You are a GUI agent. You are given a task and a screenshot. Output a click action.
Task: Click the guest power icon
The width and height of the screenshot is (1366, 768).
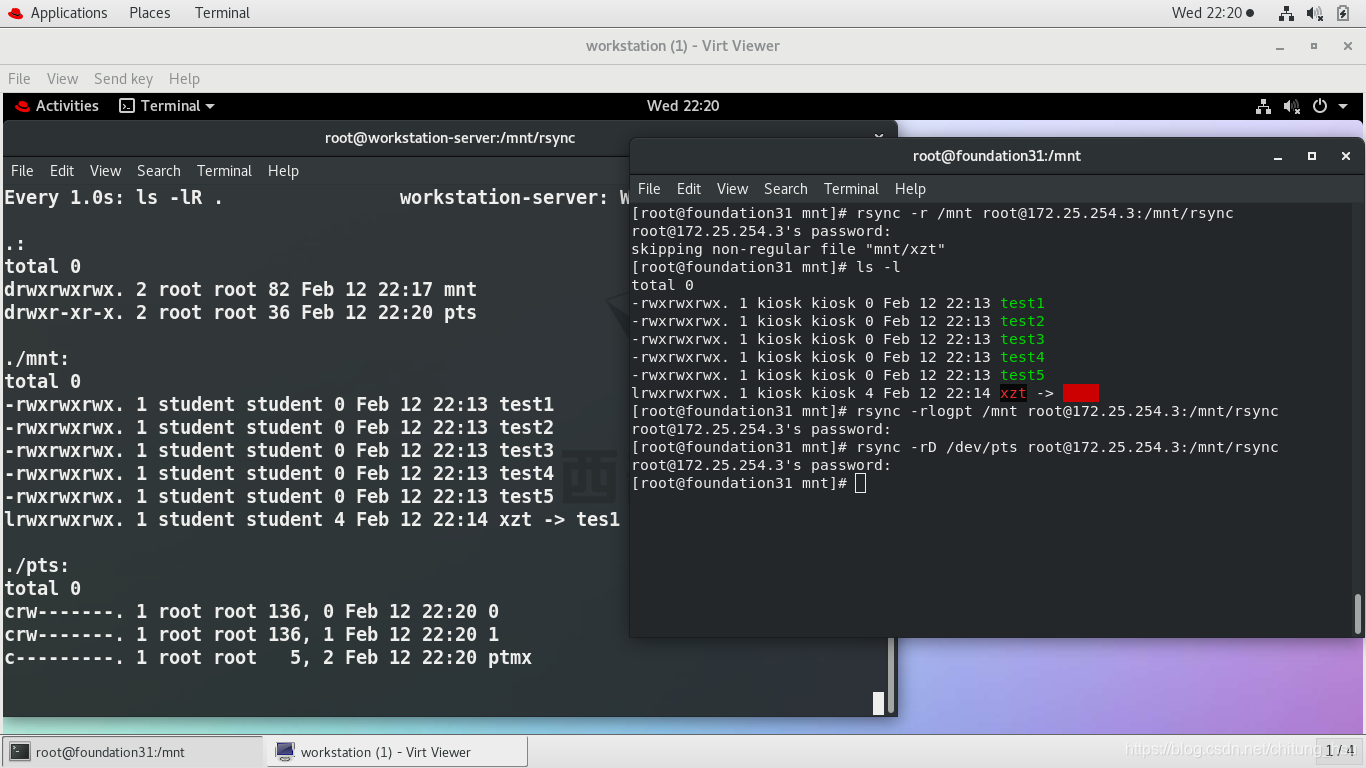coord(1320,106)
